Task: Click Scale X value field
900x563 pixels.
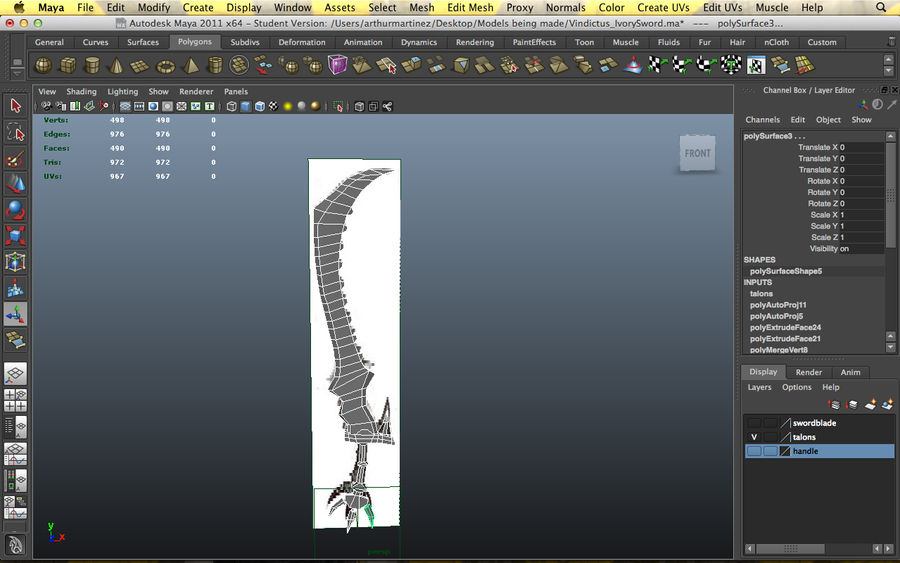Action: click(861, 215)
